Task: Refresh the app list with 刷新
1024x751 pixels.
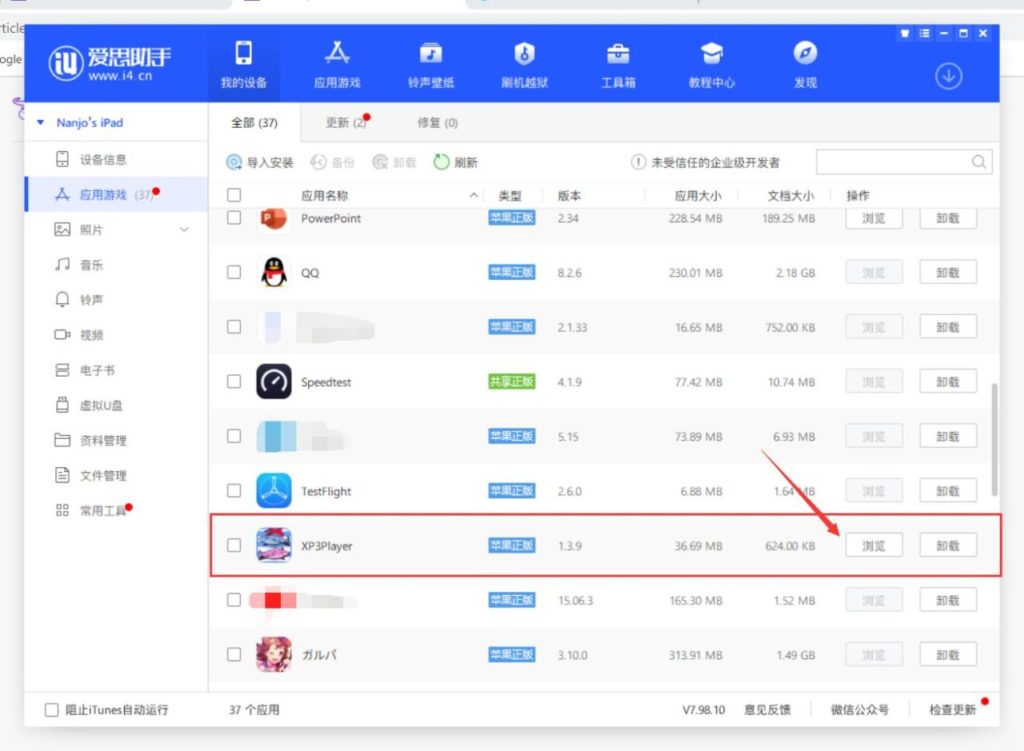Action: pos(441,162)
